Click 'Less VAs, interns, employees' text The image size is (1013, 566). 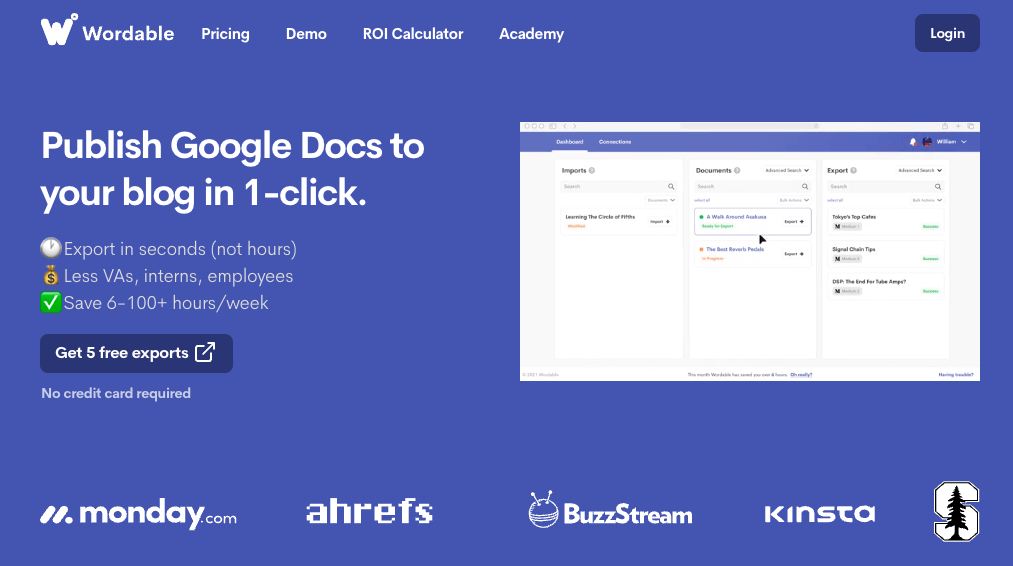tap(178, 276)
